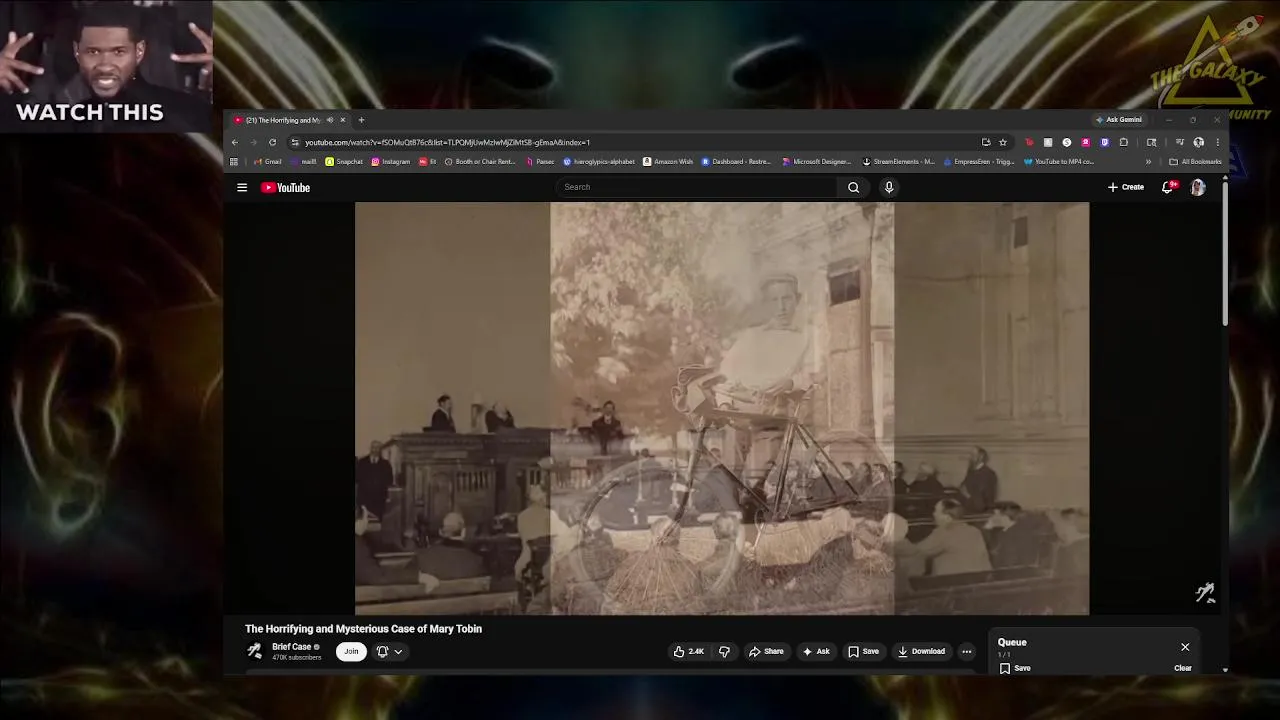This screenshot has height=720, width=1280.
Task: Open Snapchat bookmark
Action: 344,162
